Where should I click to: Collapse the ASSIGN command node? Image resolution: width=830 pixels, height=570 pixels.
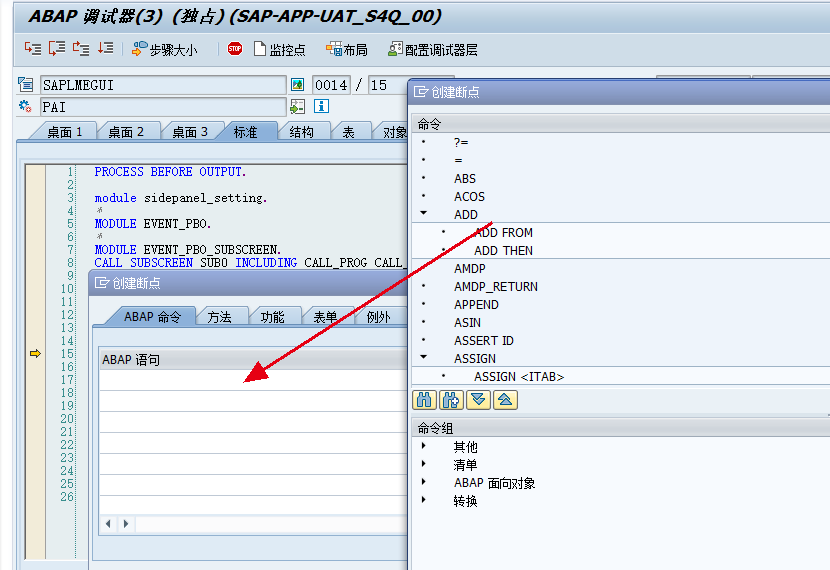click(x=423, y=357)
